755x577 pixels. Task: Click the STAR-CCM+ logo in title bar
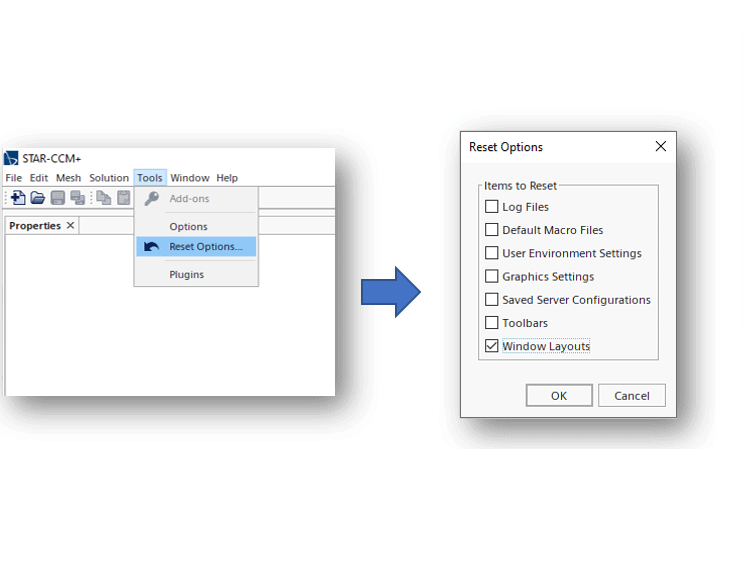pyautogui.click(x=12, y=158)
